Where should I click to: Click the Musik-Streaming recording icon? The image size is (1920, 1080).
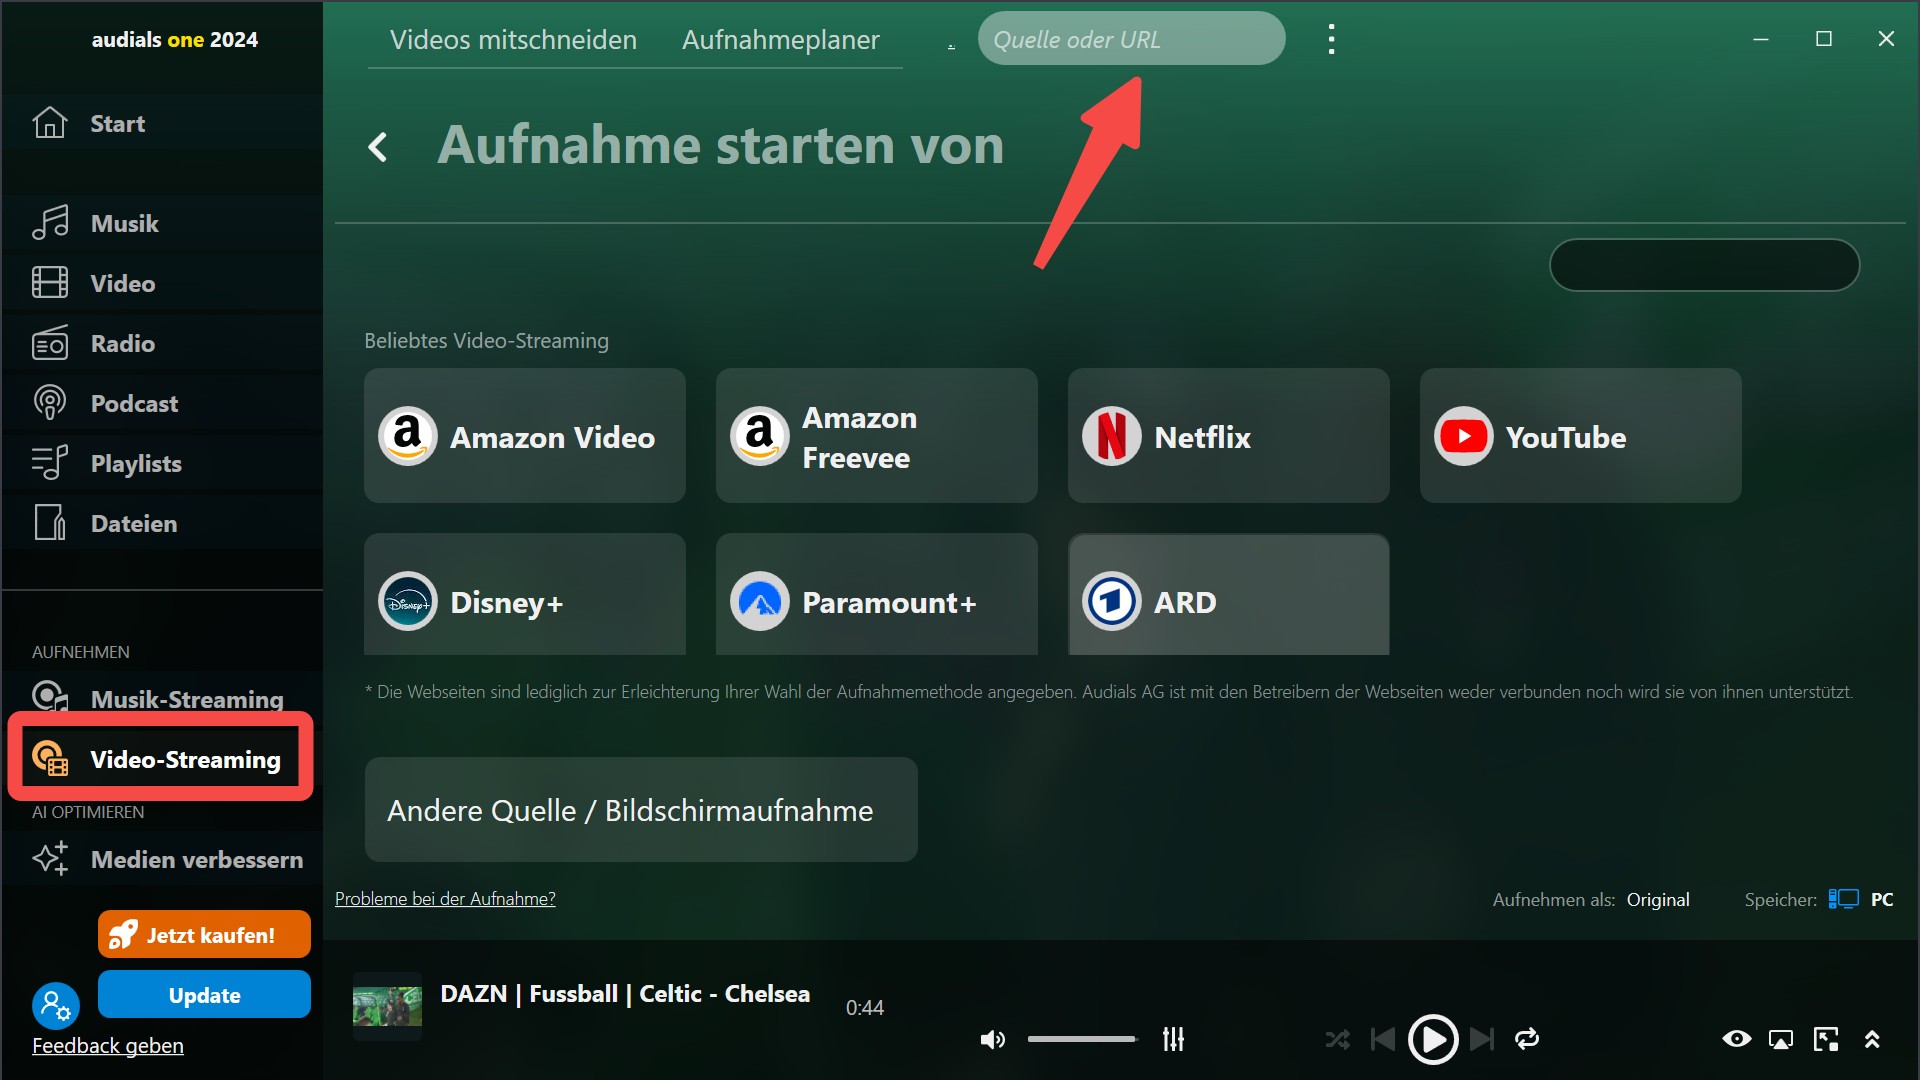[x=50, y=697]
